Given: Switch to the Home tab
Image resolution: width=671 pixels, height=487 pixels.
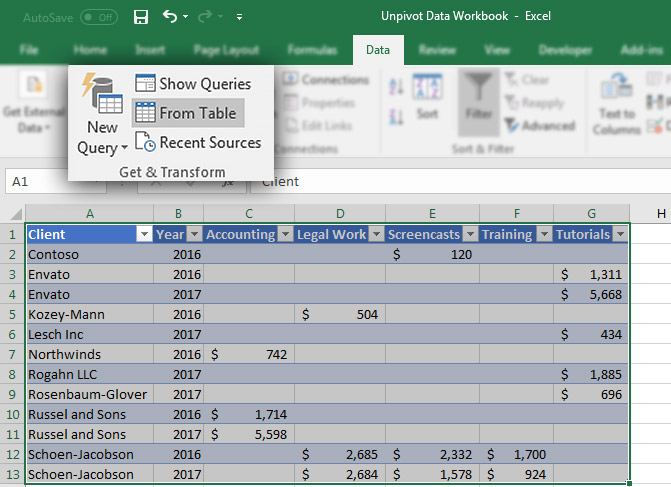Looking at the screenshot, I should (x=90, y=50).
